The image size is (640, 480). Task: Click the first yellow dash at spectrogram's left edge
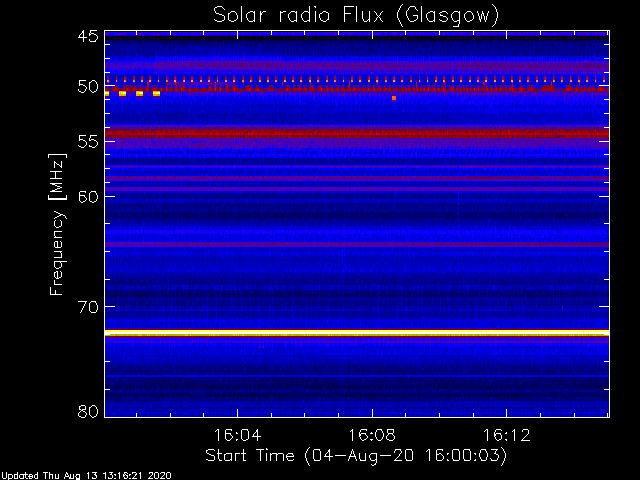tap(107, 93)
